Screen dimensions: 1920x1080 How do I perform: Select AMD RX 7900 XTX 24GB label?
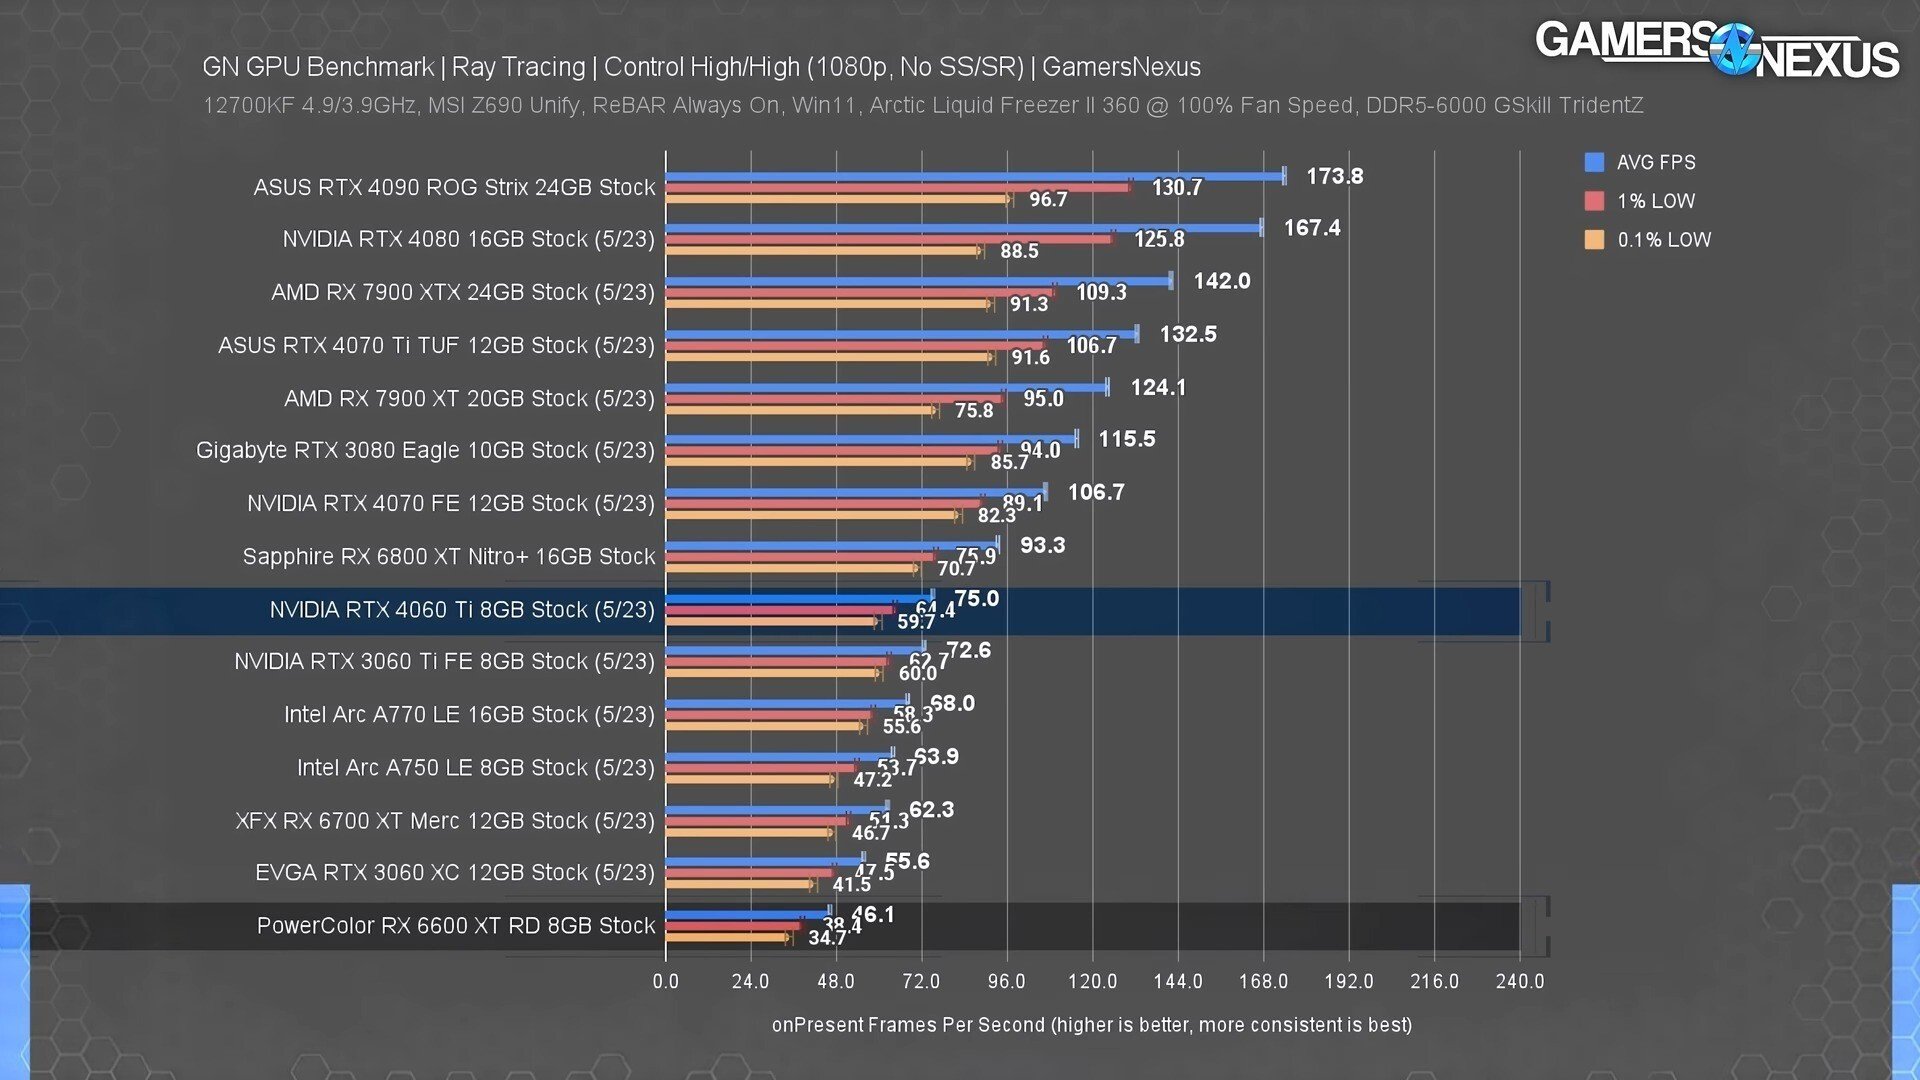pyautogui.click(x=463, y=292)
